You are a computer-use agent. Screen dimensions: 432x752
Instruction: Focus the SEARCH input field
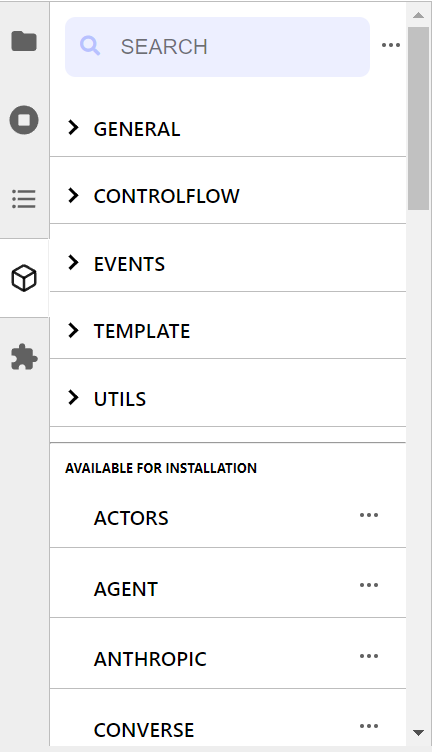(x=217, y=47)
